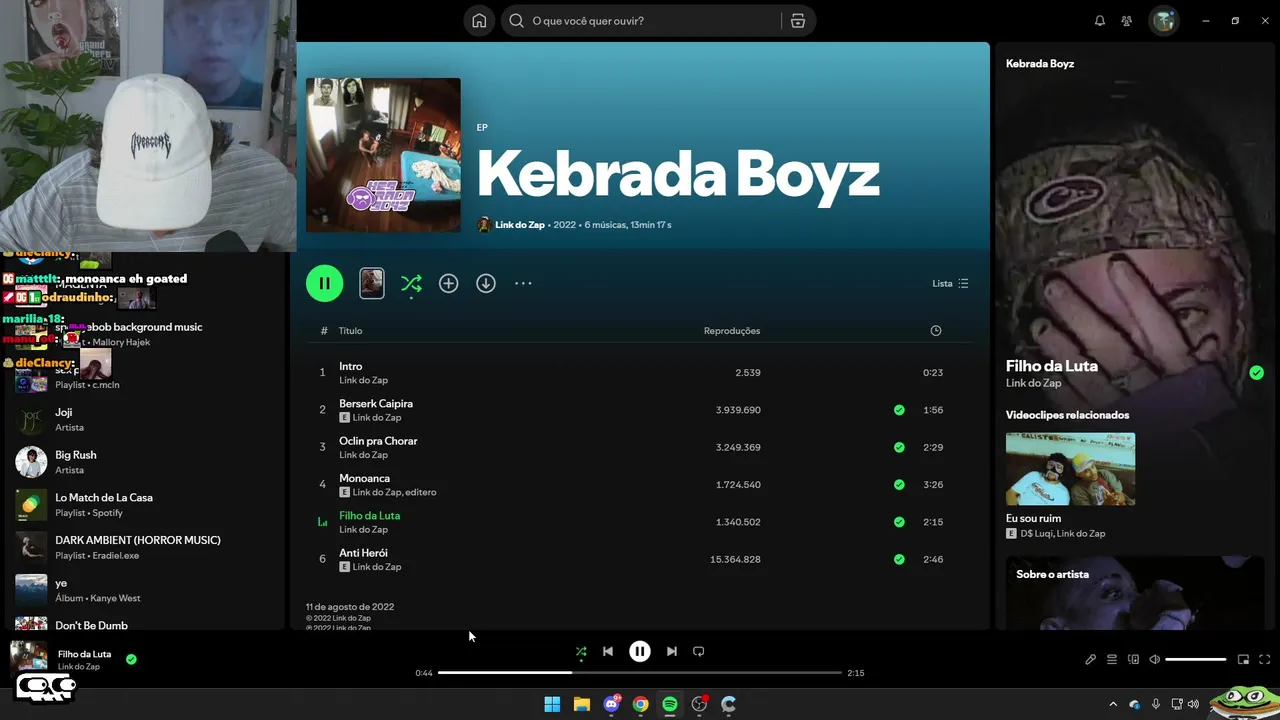This screenshot has width=1280, height=720.
Task: Open Big Rush artist in library sidebar
Action: [145, 462]
